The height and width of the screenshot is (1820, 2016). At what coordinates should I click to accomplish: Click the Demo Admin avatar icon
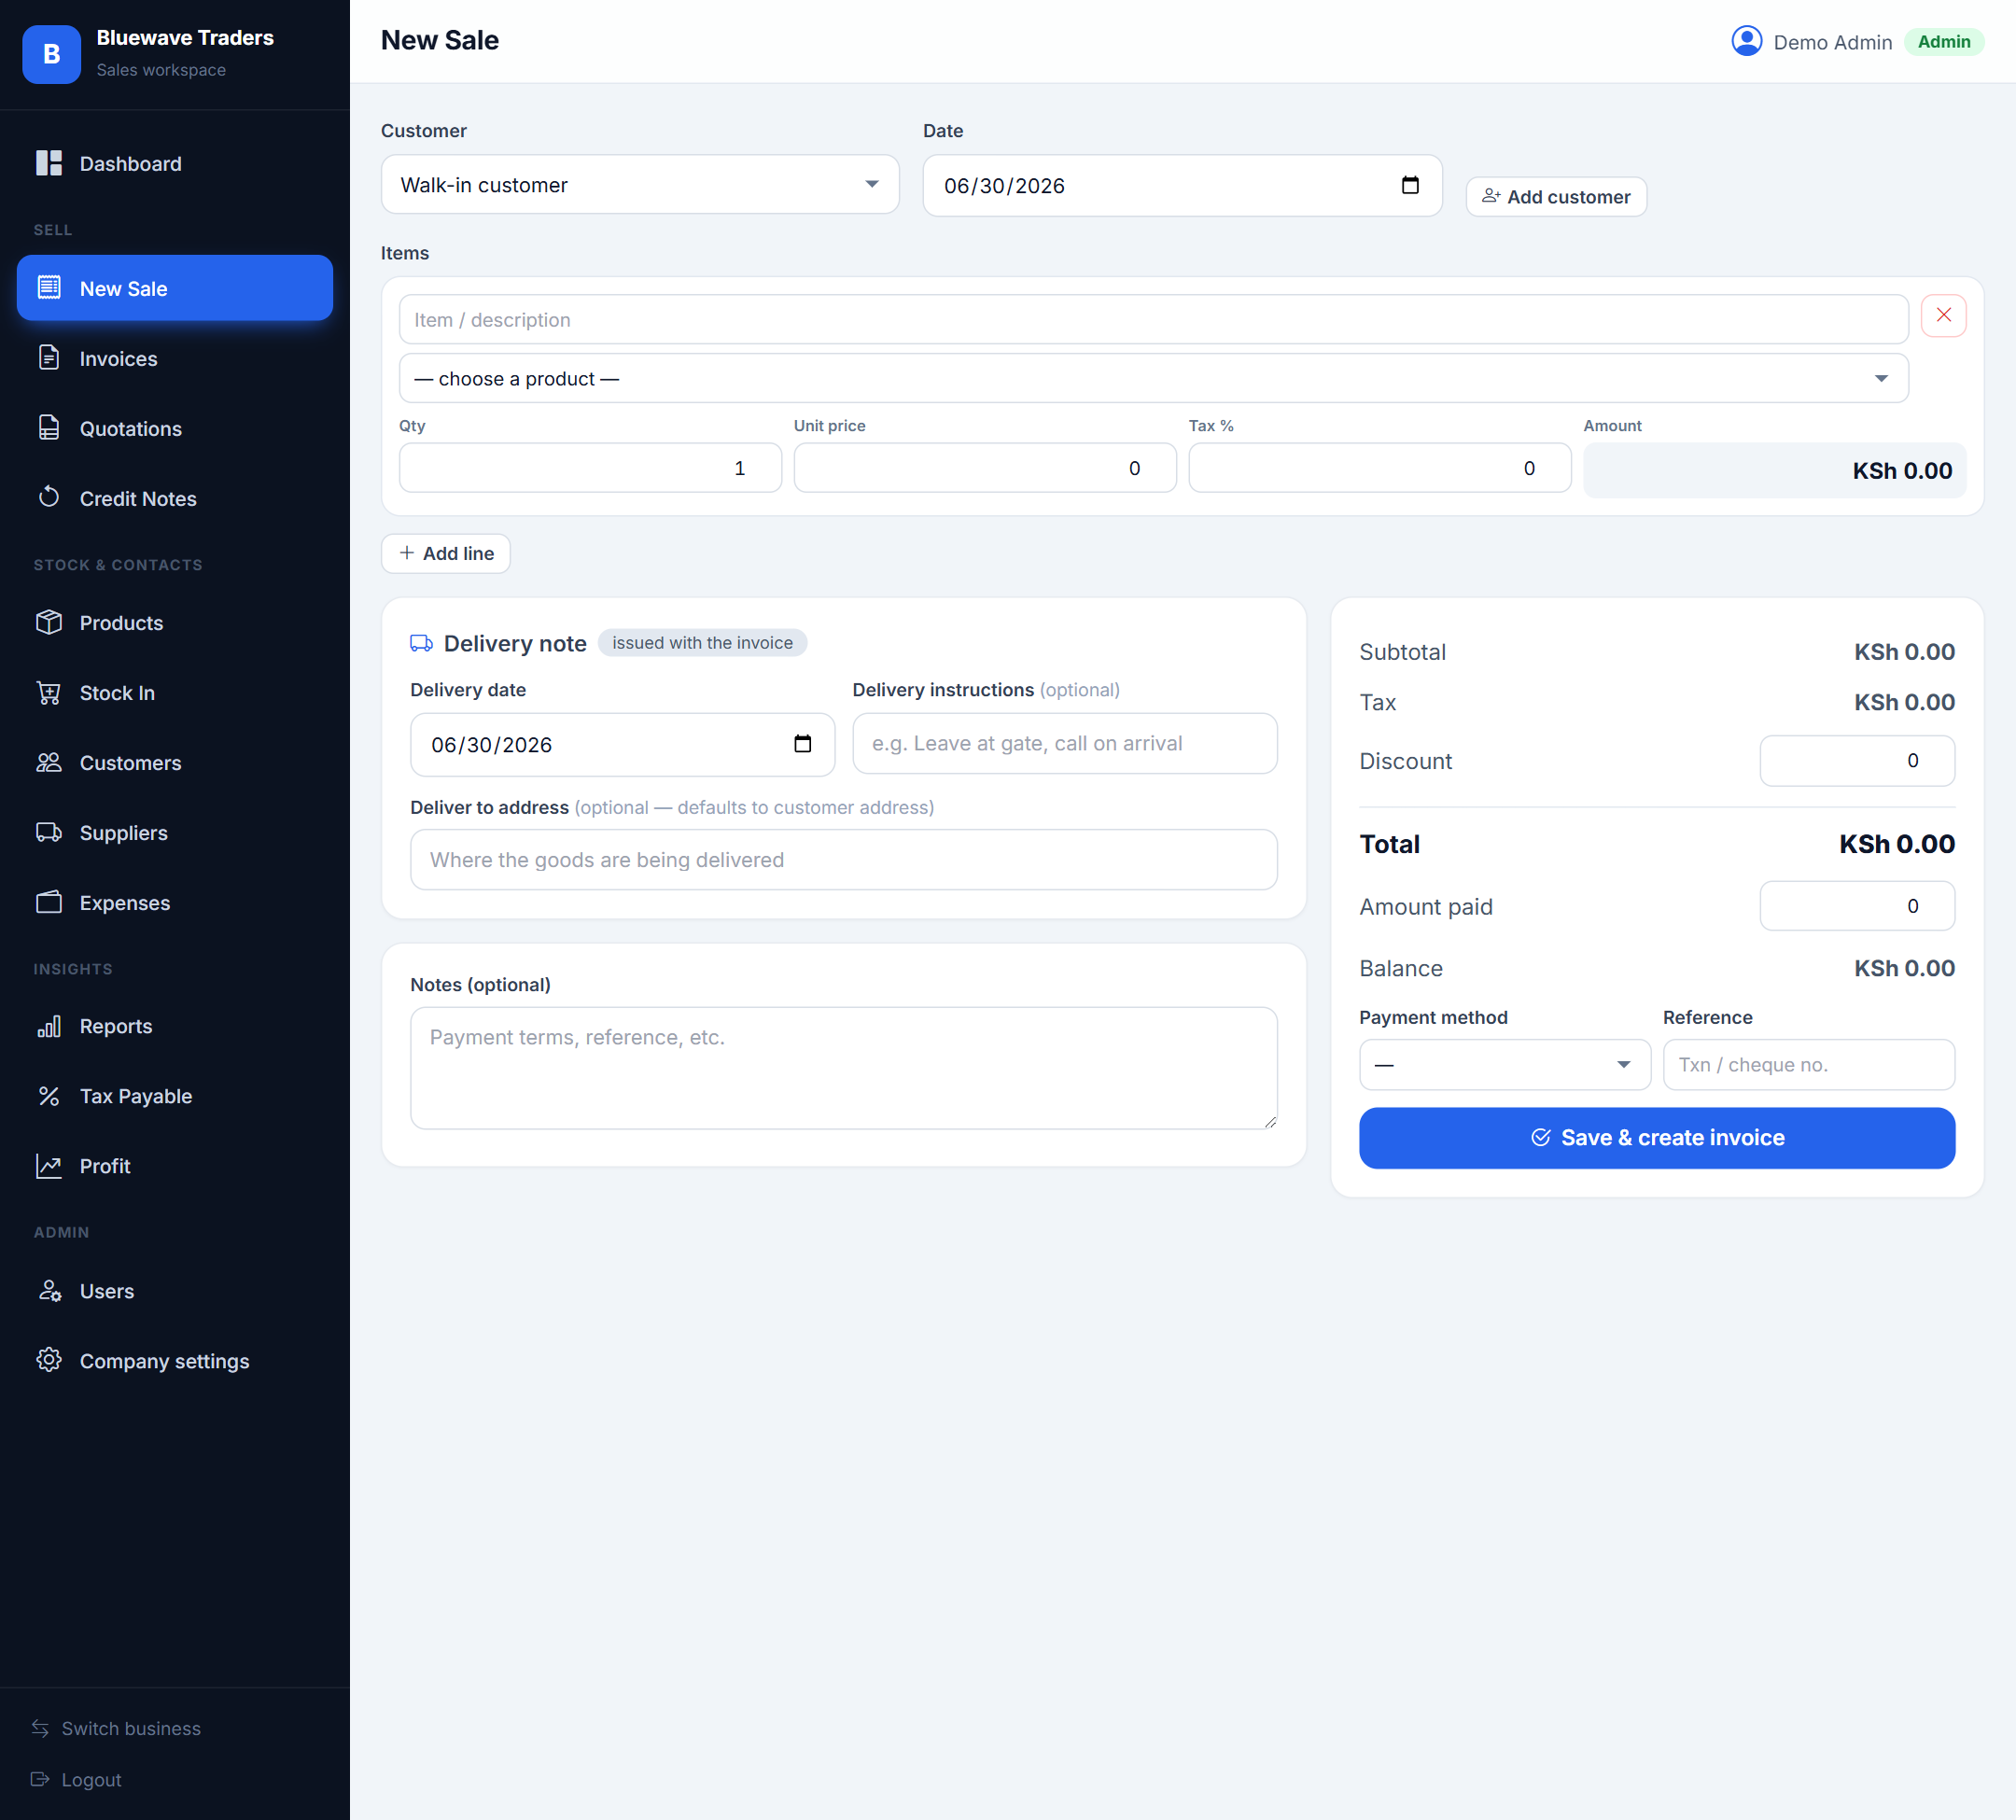1746,41
